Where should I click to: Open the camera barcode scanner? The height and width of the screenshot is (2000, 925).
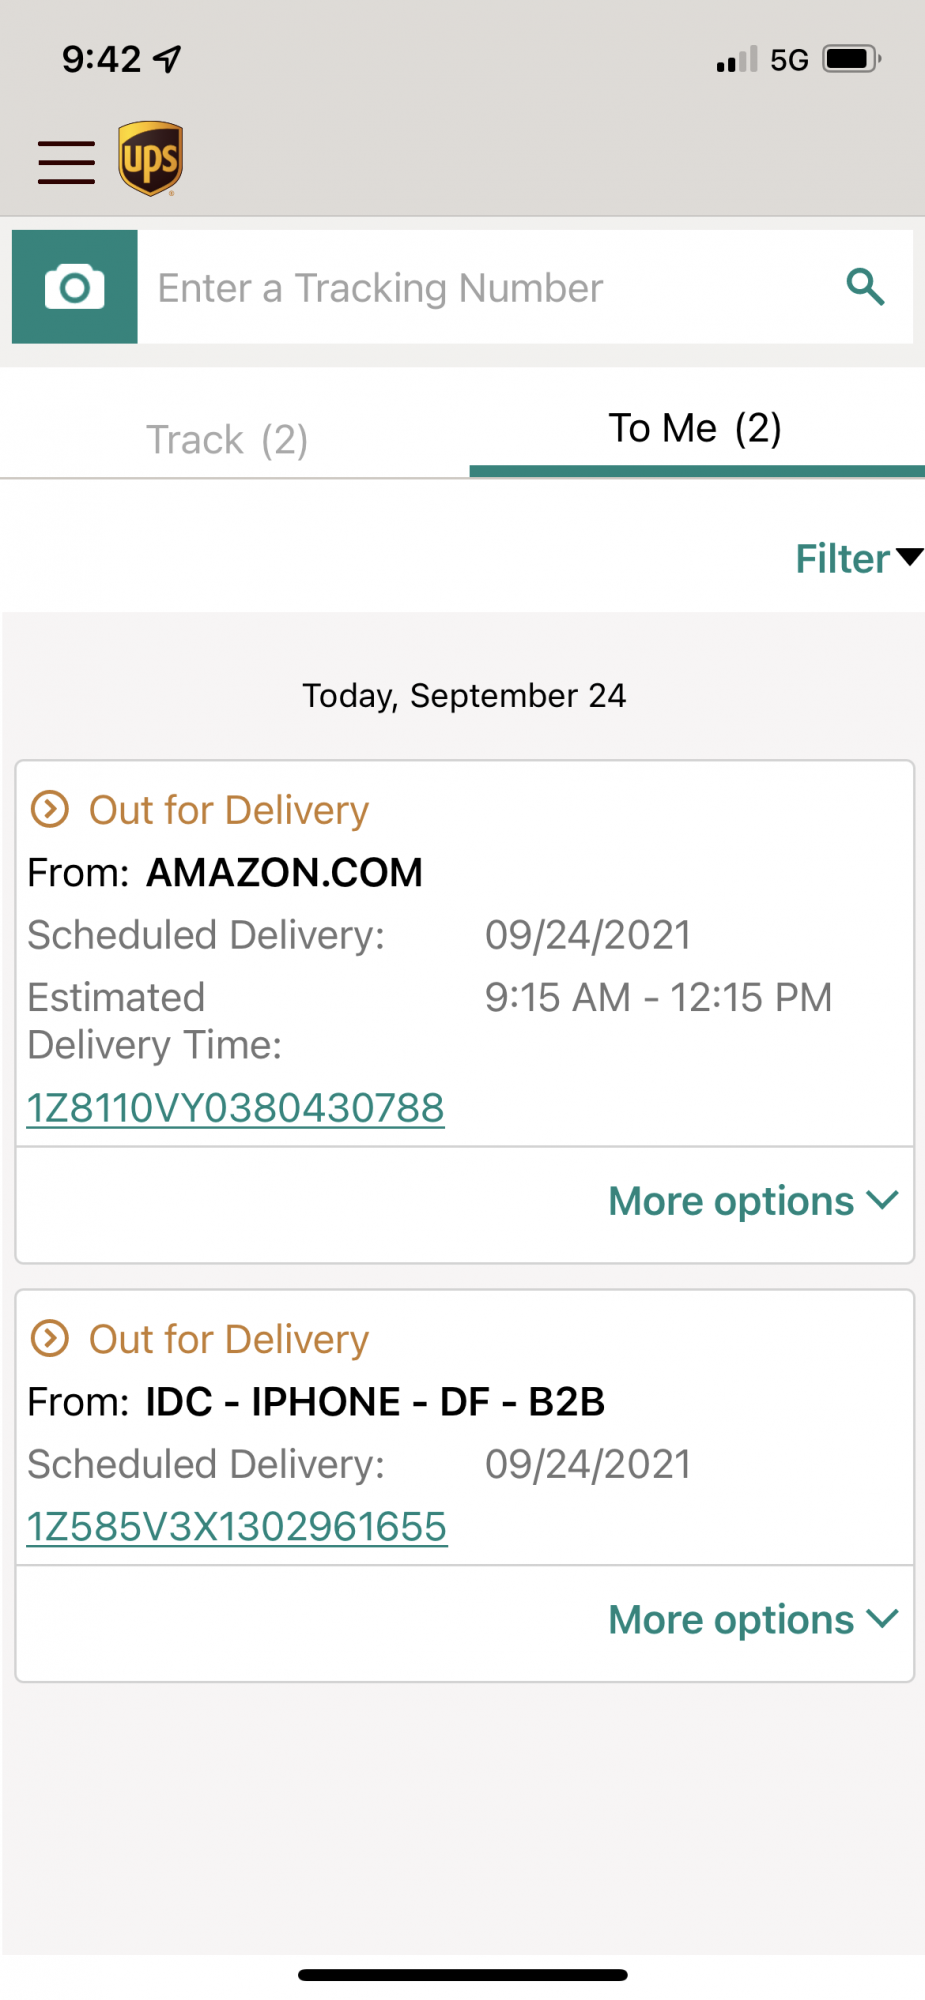pyautogui.click(x=75, y=287)
